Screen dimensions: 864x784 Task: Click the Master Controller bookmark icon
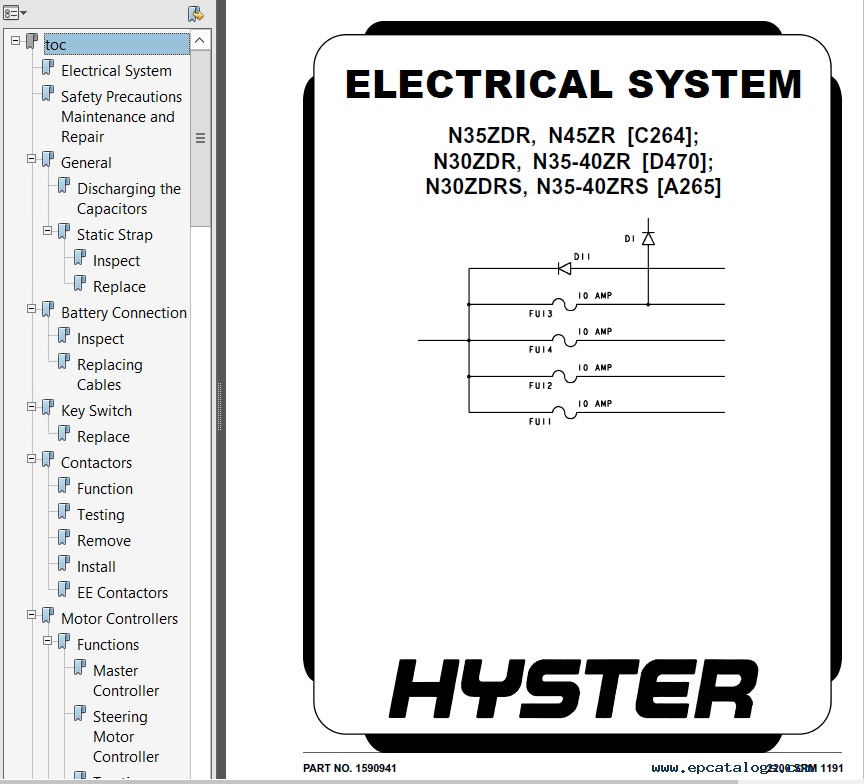coord(80,668)
